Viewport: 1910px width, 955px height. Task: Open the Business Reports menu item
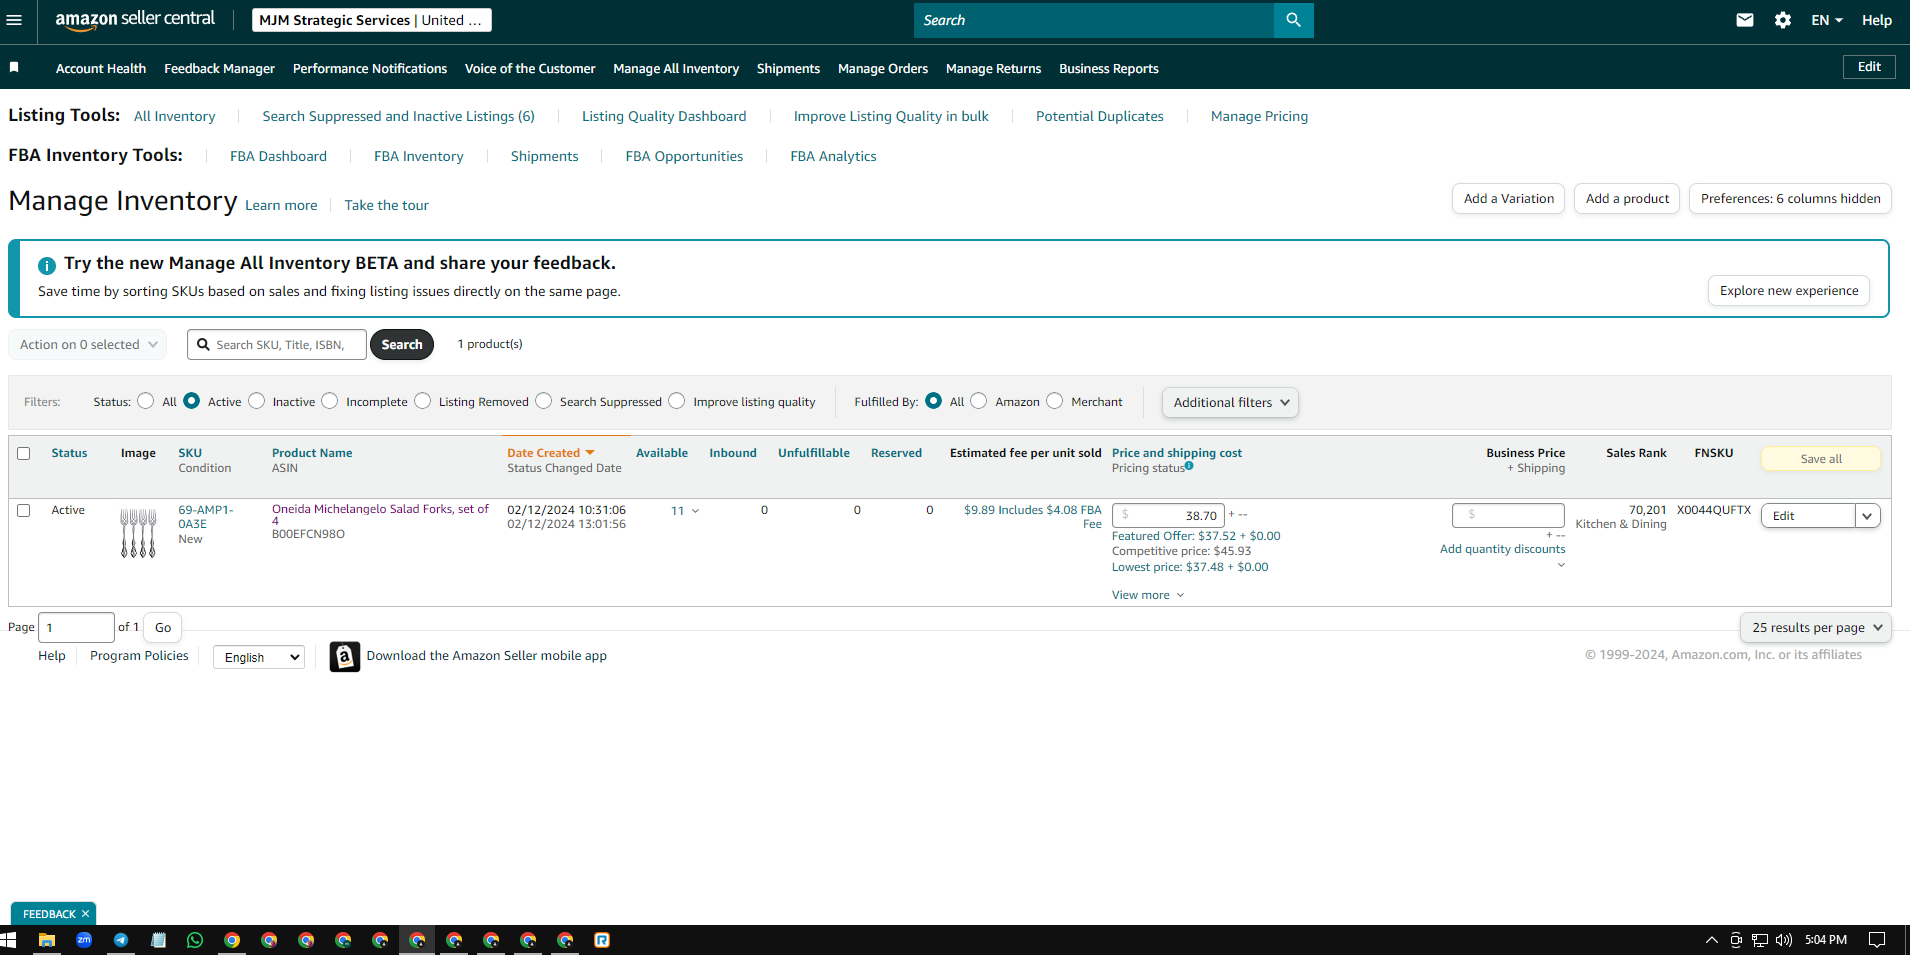(1109, 68)
